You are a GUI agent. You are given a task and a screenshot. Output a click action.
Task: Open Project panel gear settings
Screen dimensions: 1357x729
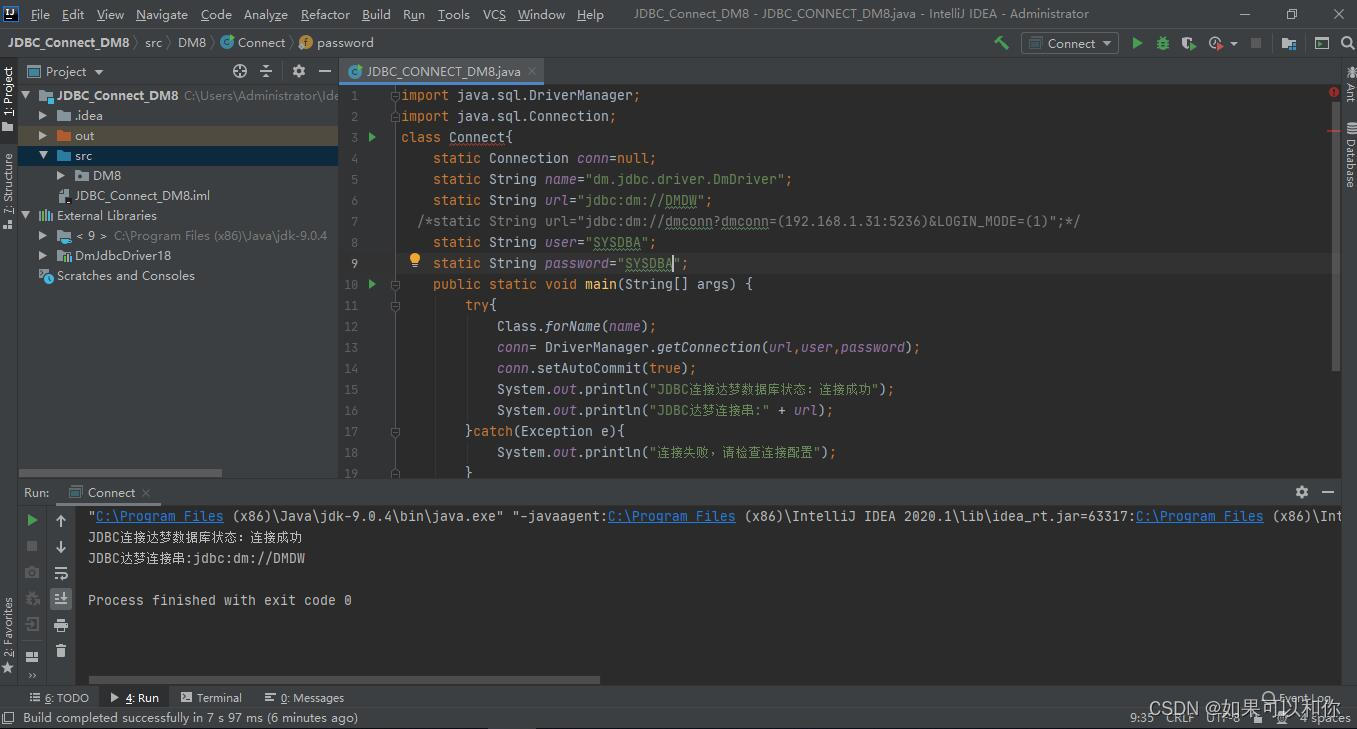click(298, 71)
